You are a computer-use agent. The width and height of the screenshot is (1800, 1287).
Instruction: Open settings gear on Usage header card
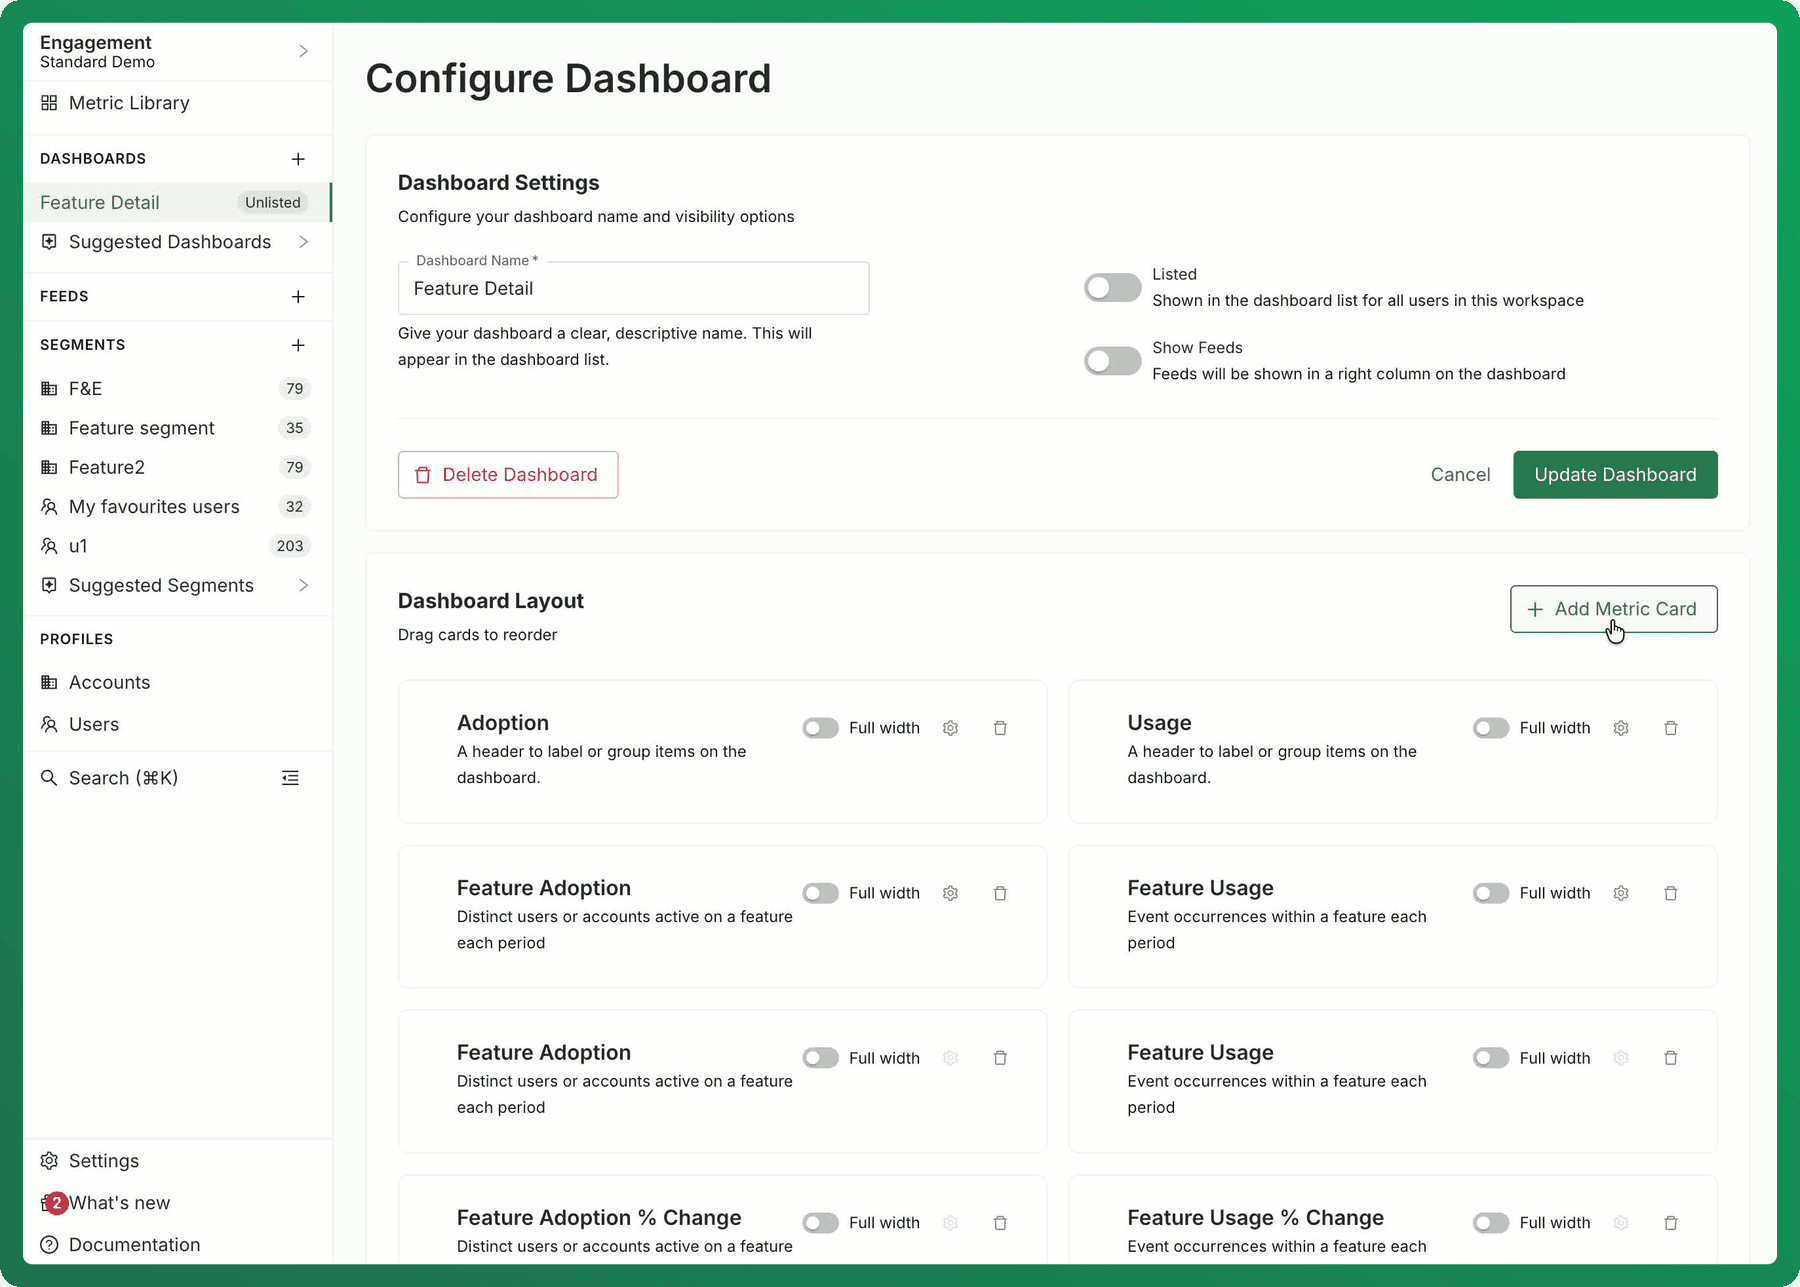pyautogui.click(x=1621, y=728)
